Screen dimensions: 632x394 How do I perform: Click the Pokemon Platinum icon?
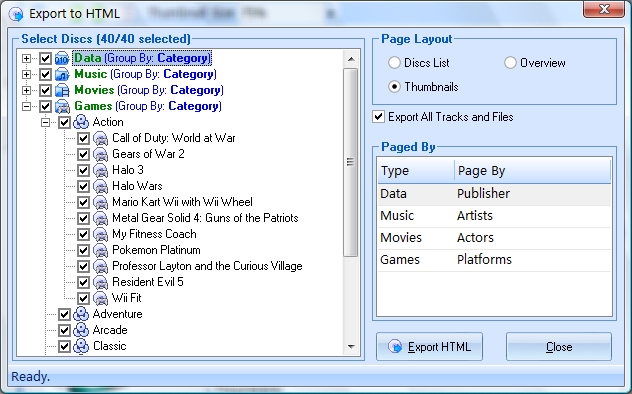100,250
